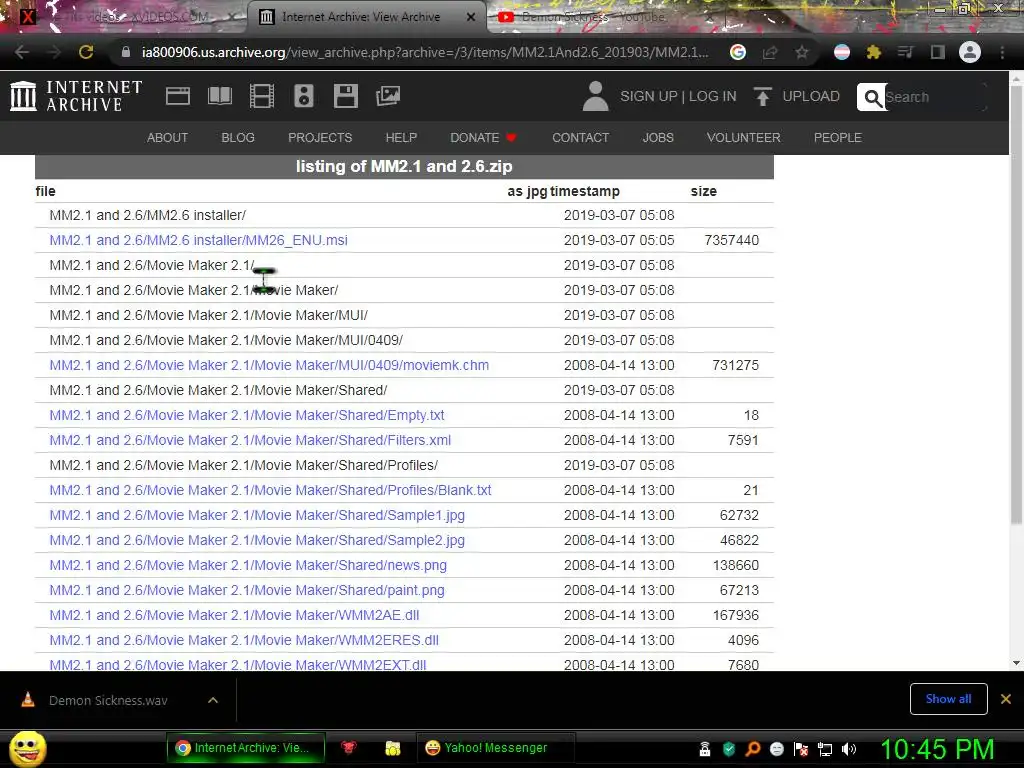The width and height of the screenshot is (1024, 768).
Task: Expand the Demon Sickness.wav download options
Action: 213,700
